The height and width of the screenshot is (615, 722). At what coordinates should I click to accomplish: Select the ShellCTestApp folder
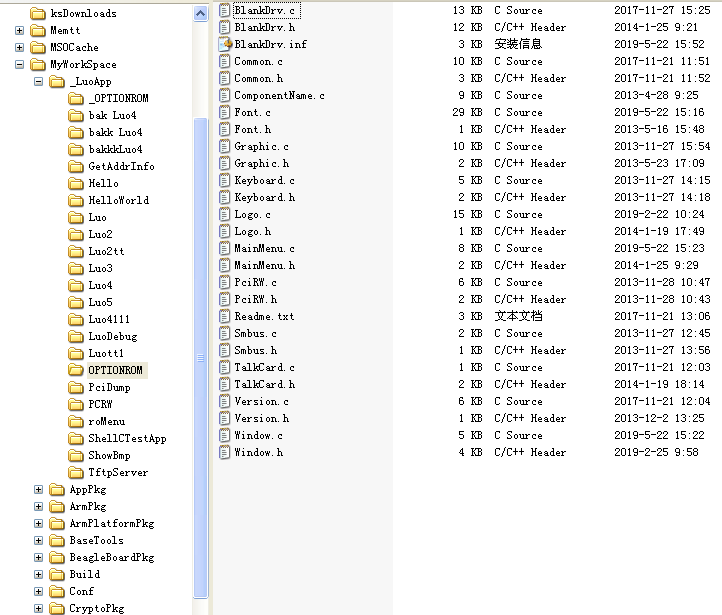127,438
